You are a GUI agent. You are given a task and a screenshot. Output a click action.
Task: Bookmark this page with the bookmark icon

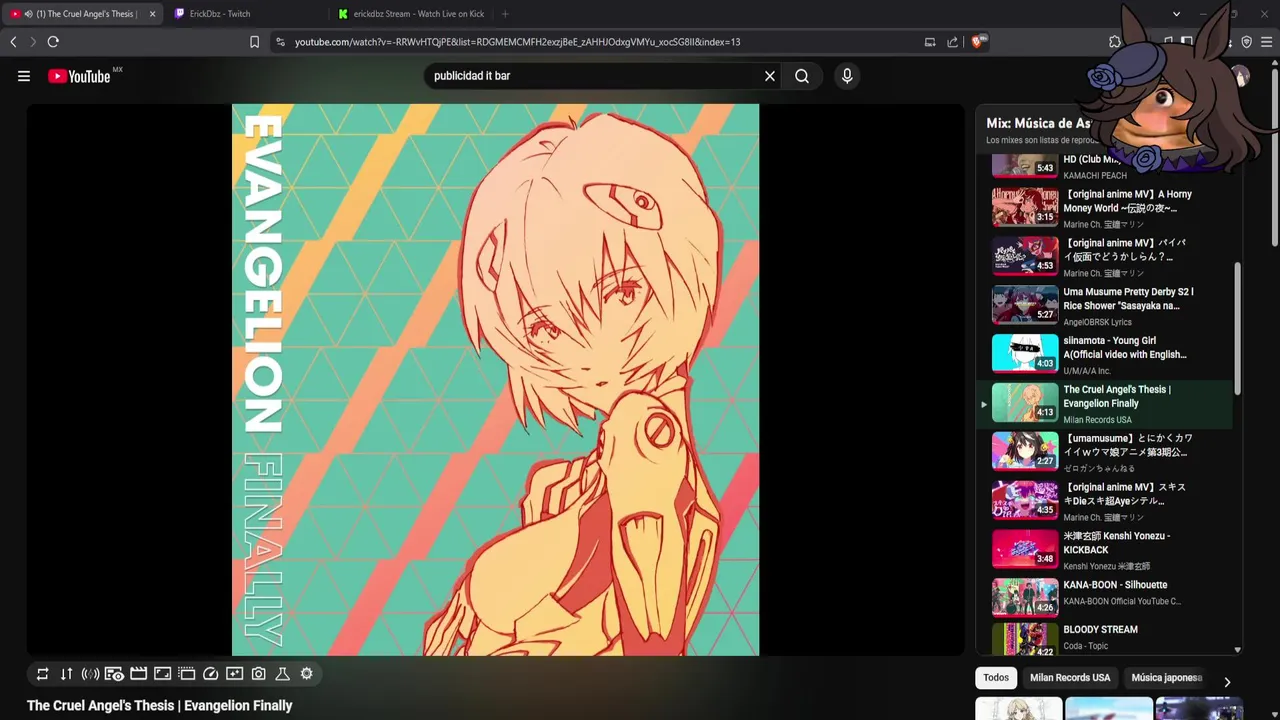(x=254, y=42)
